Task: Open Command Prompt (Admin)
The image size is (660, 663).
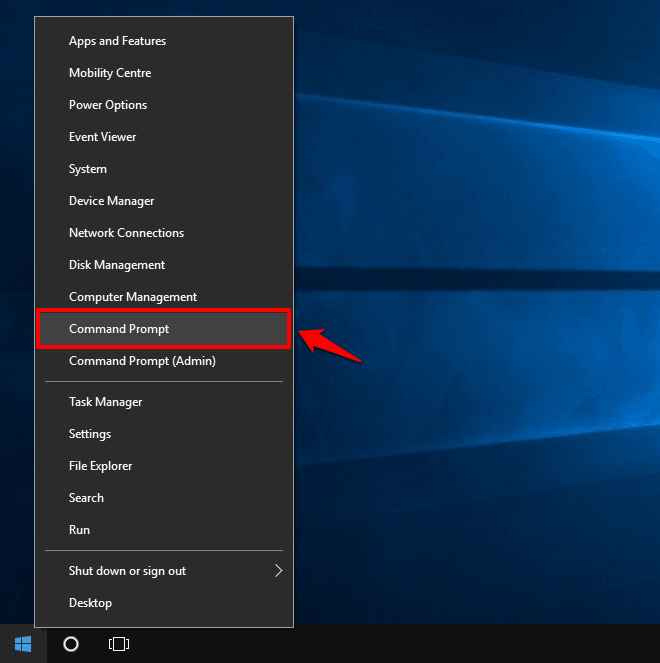Action: [x=142, y=361]
